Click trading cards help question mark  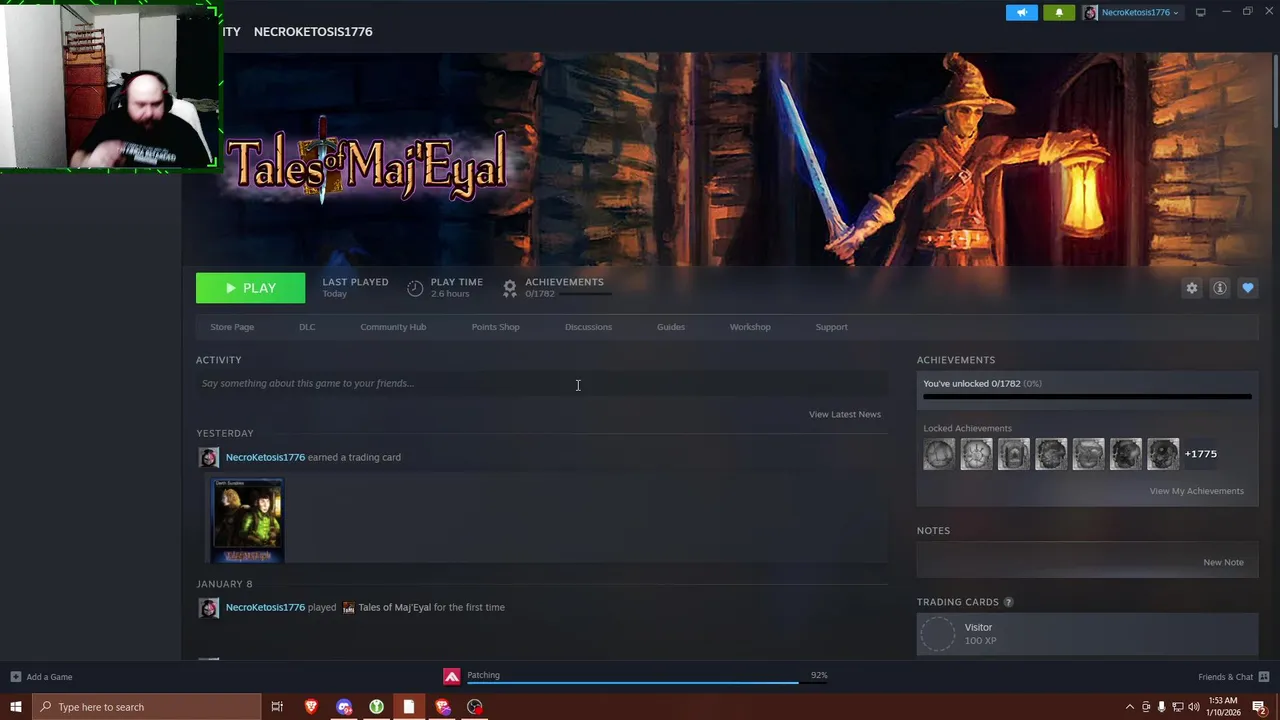pyautogui.click(x=1008, y=602)
